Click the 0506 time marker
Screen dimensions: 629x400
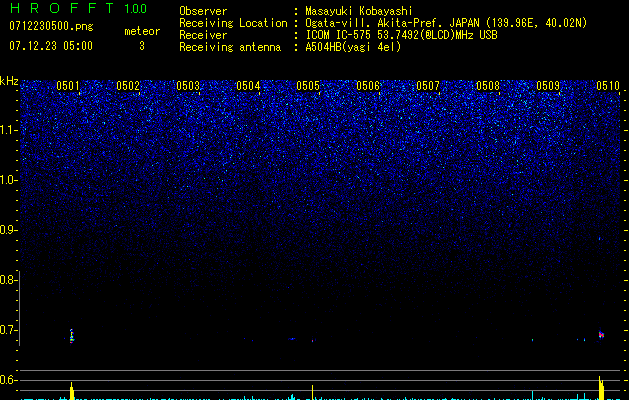368,86
